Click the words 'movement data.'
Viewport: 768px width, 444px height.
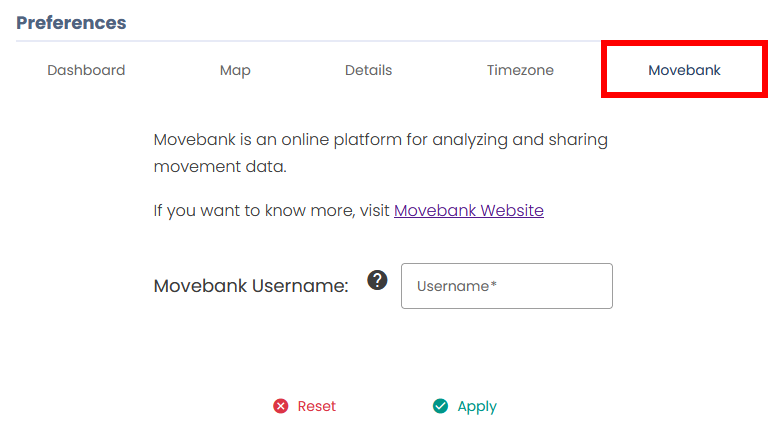click(220, 167)
